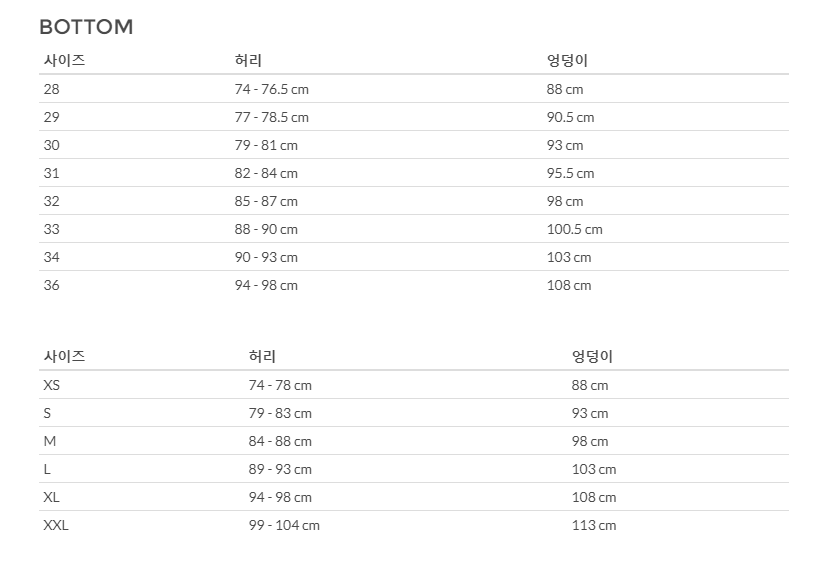Click the "90.5 cm" hip value
The image size is (824, 563).
click(x=570, y=117)
